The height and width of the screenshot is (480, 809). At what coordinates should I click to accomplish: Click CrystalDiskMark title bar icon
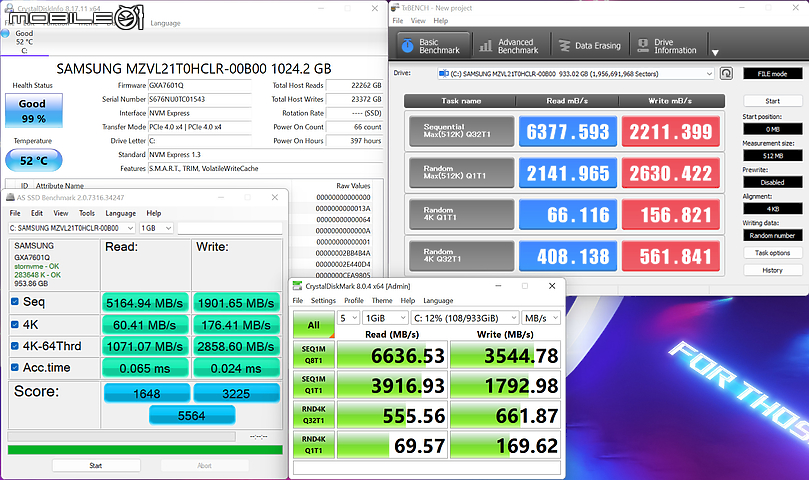click(297, 286)
